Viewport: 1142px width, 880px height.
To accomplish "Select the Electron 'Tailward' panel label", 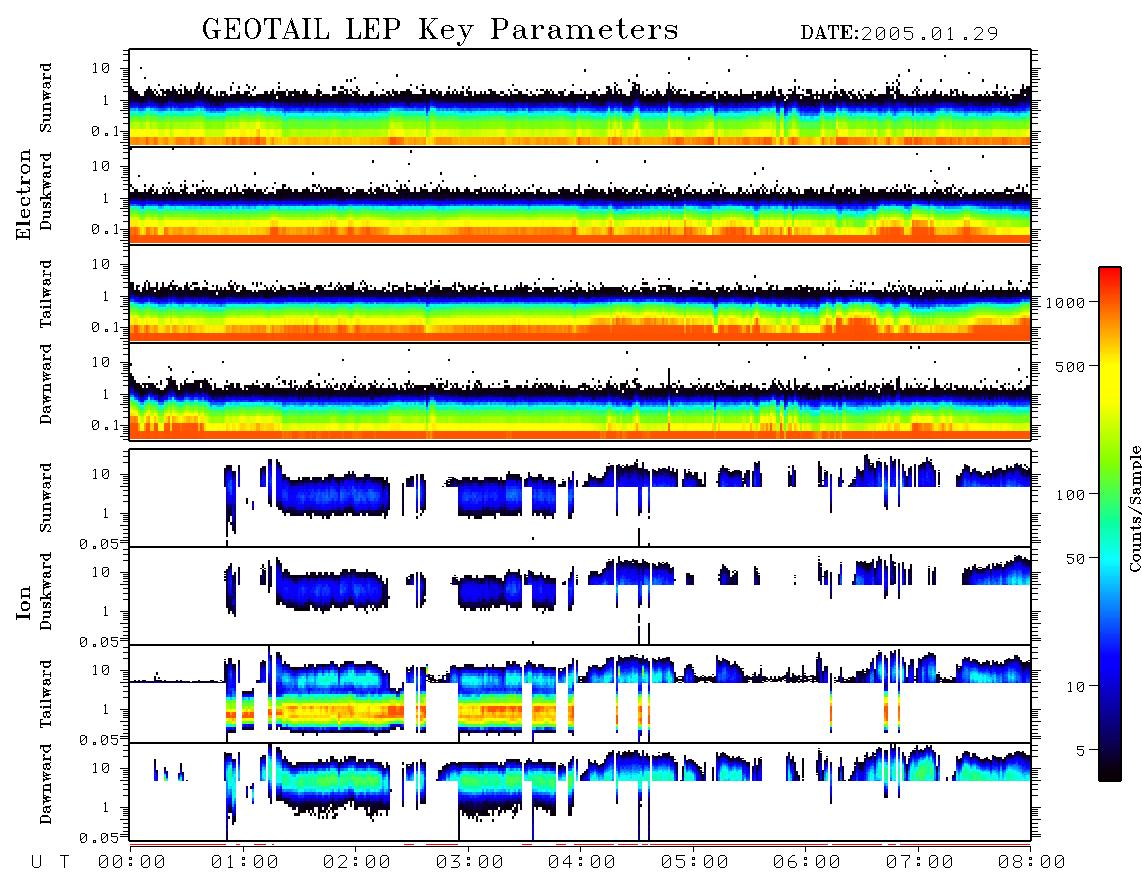I will (x=46, y=293).
